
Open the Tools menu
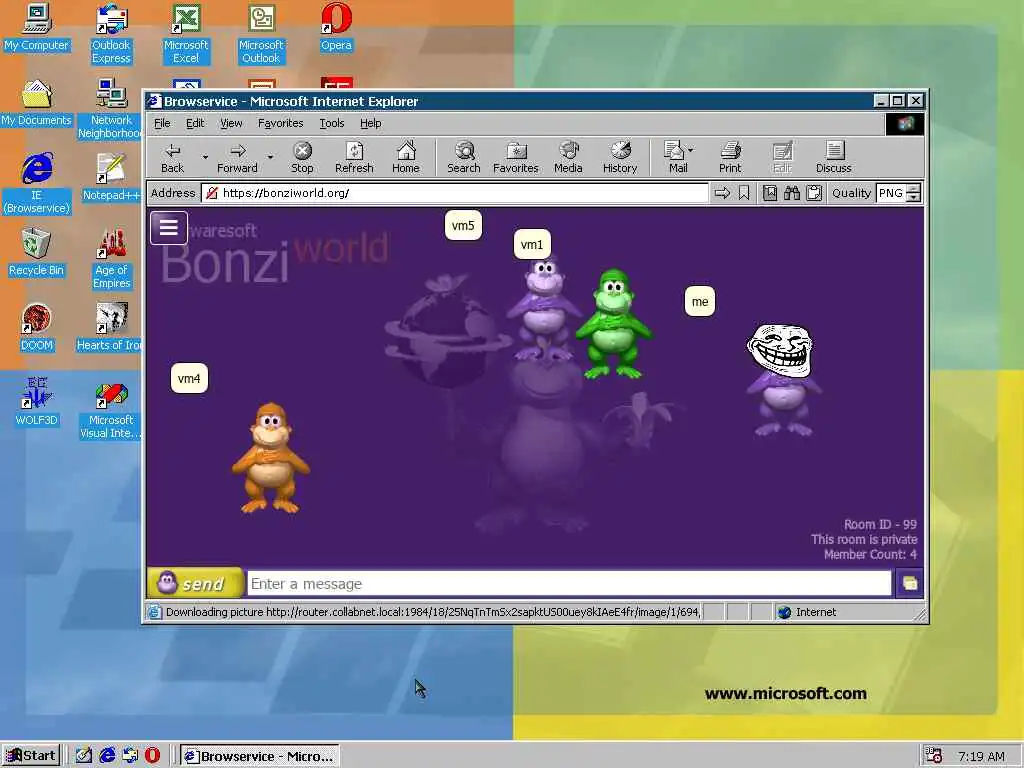click(x=332, y=123)
